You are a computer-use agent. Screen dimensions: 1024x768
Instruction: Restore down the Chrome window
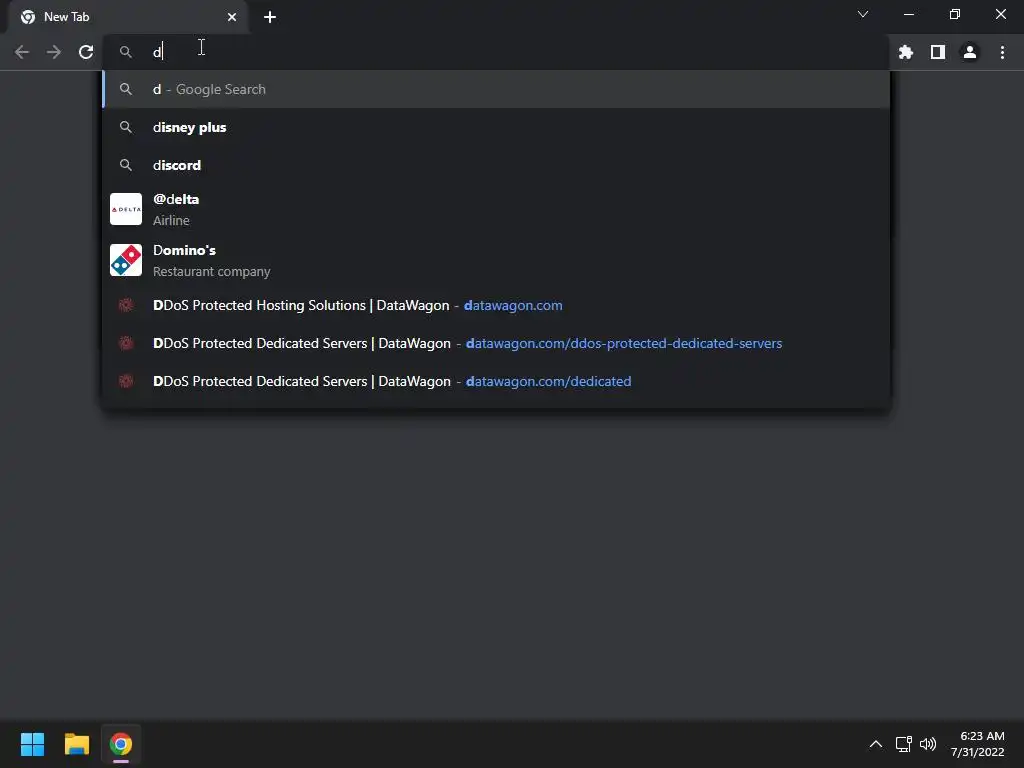(x=955, y=14)
